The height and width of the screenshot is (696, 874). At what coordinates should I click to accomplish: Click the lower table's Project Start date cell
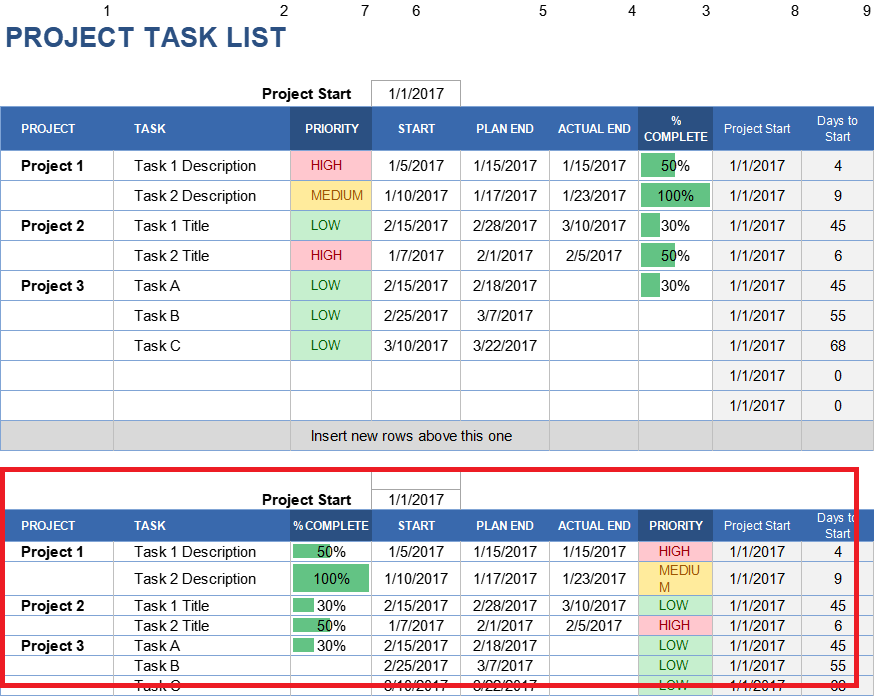(x=416, y=500)
